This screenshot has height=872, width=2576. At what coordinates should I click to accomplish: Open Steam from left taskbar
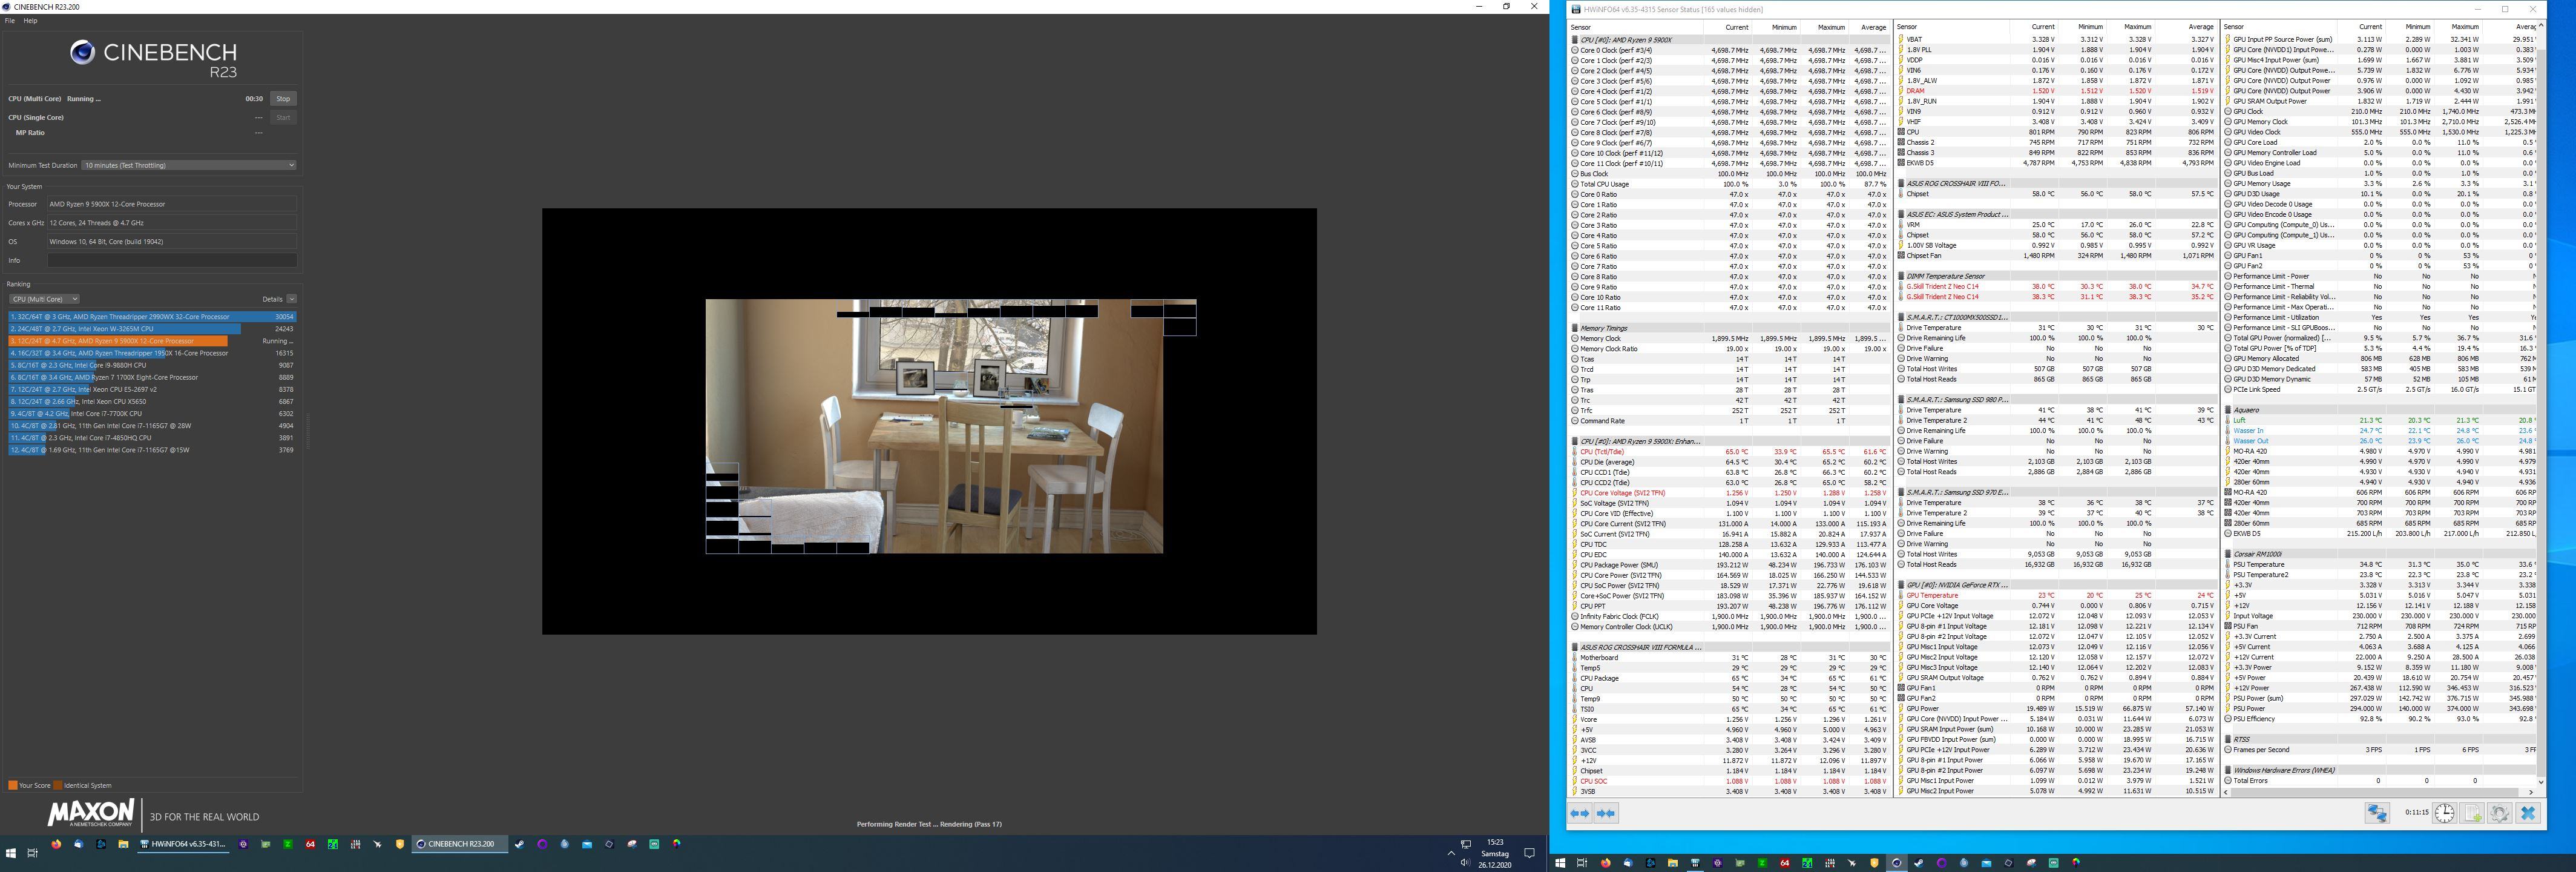(x=520, y=844)
